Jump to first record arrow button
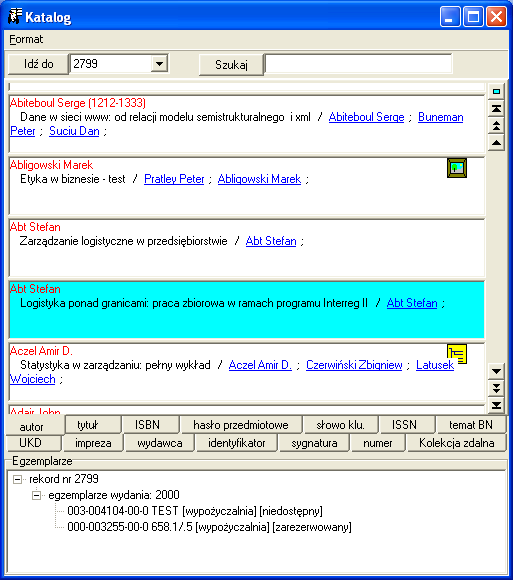The height and width of the screenshot is (580, 513). [x=496, y=109]
